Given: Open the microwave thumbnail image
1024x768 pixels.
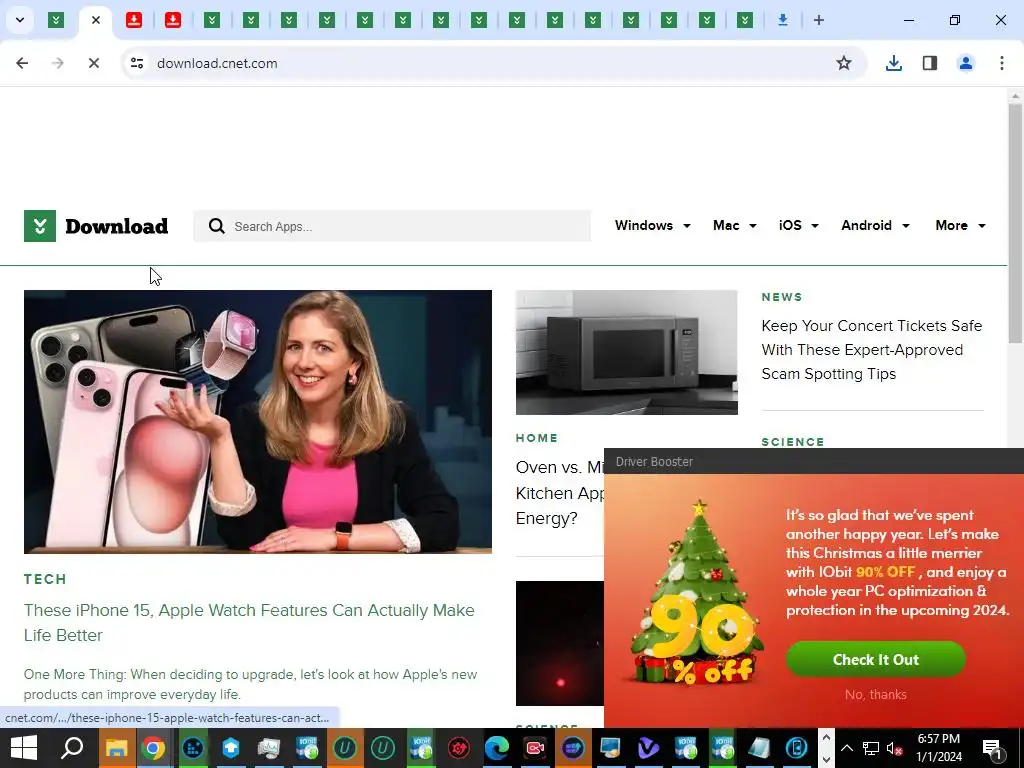Looking at the screenshot, I should 626,353.
